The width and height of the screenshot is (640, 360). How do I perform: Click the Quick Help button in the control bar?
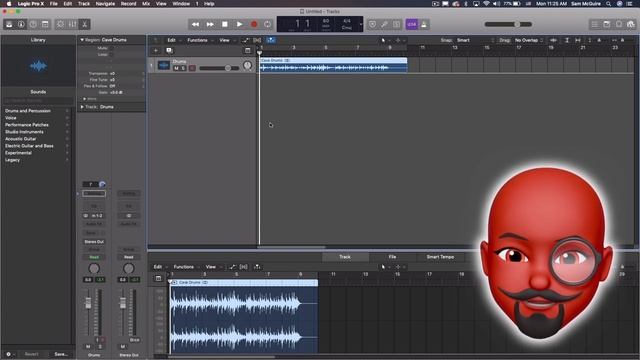click(33, 24)
